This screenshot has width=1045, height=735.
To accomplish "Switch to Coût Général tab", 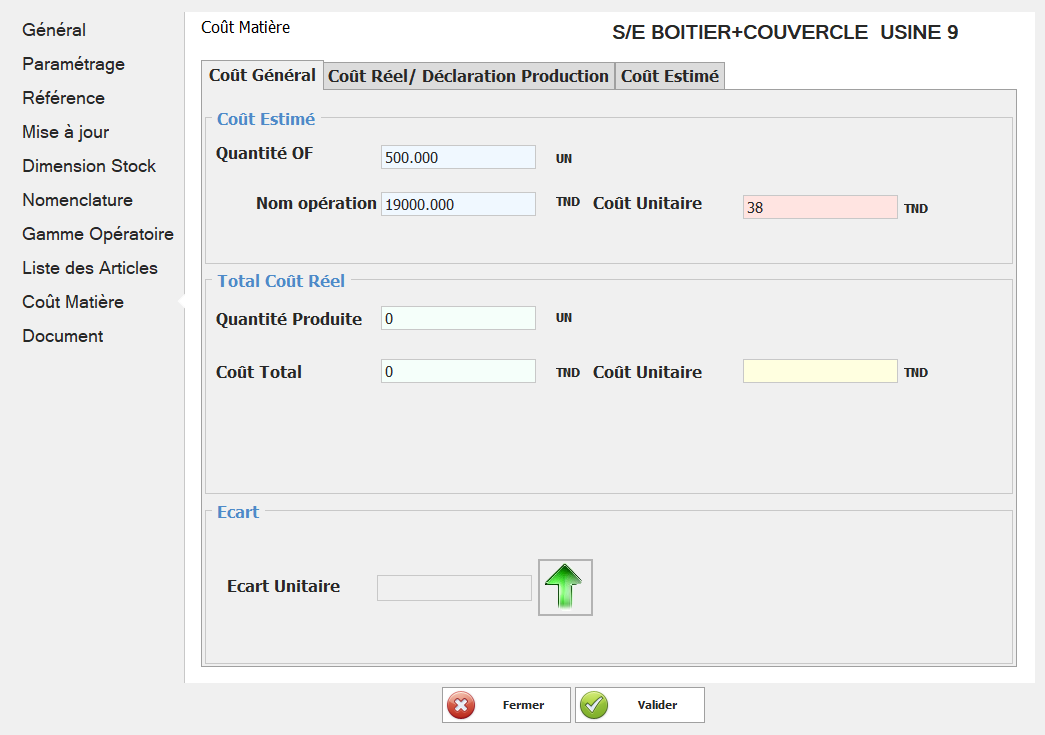I will [262, 75].
